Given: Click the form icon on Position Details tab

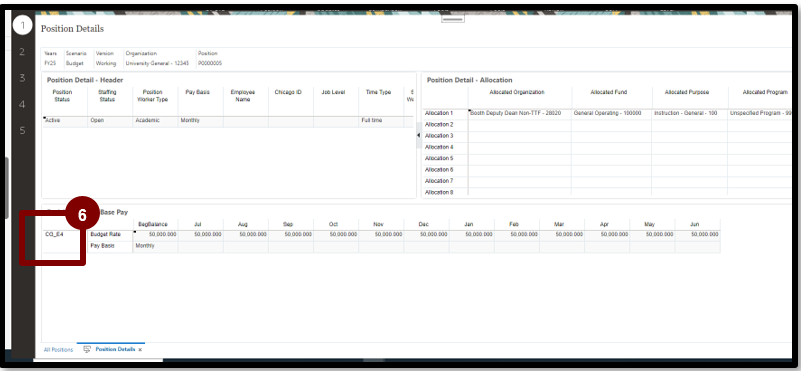Looking at the screenshot, I should pos(87,350).
